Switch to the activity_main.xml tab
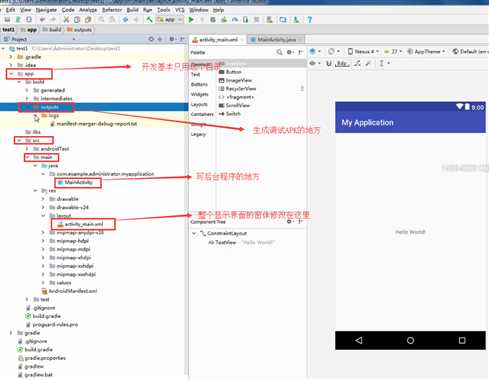489x380 pixels. pyautogui.click(x=218, y=39)
